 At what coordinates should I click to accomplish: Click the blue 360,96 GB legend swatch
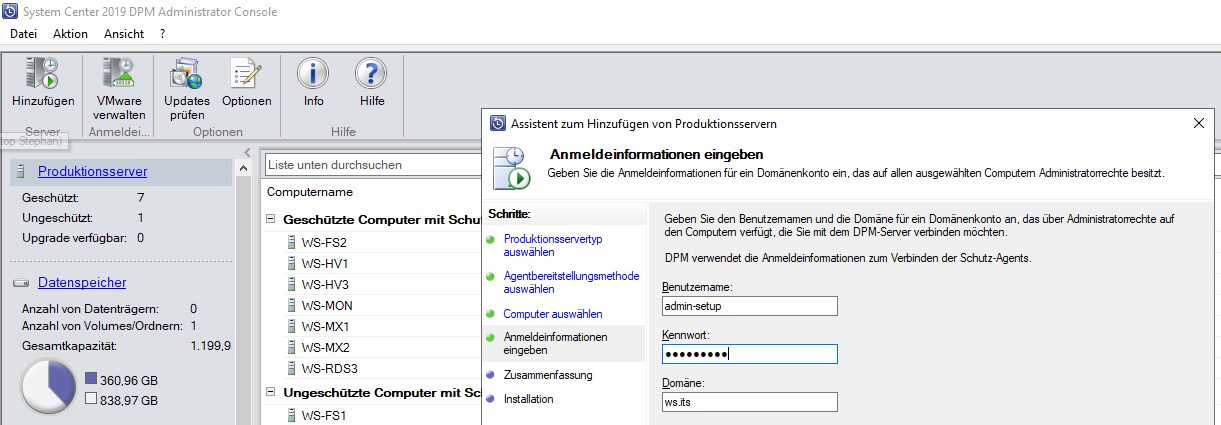click(x=92, y=380)
